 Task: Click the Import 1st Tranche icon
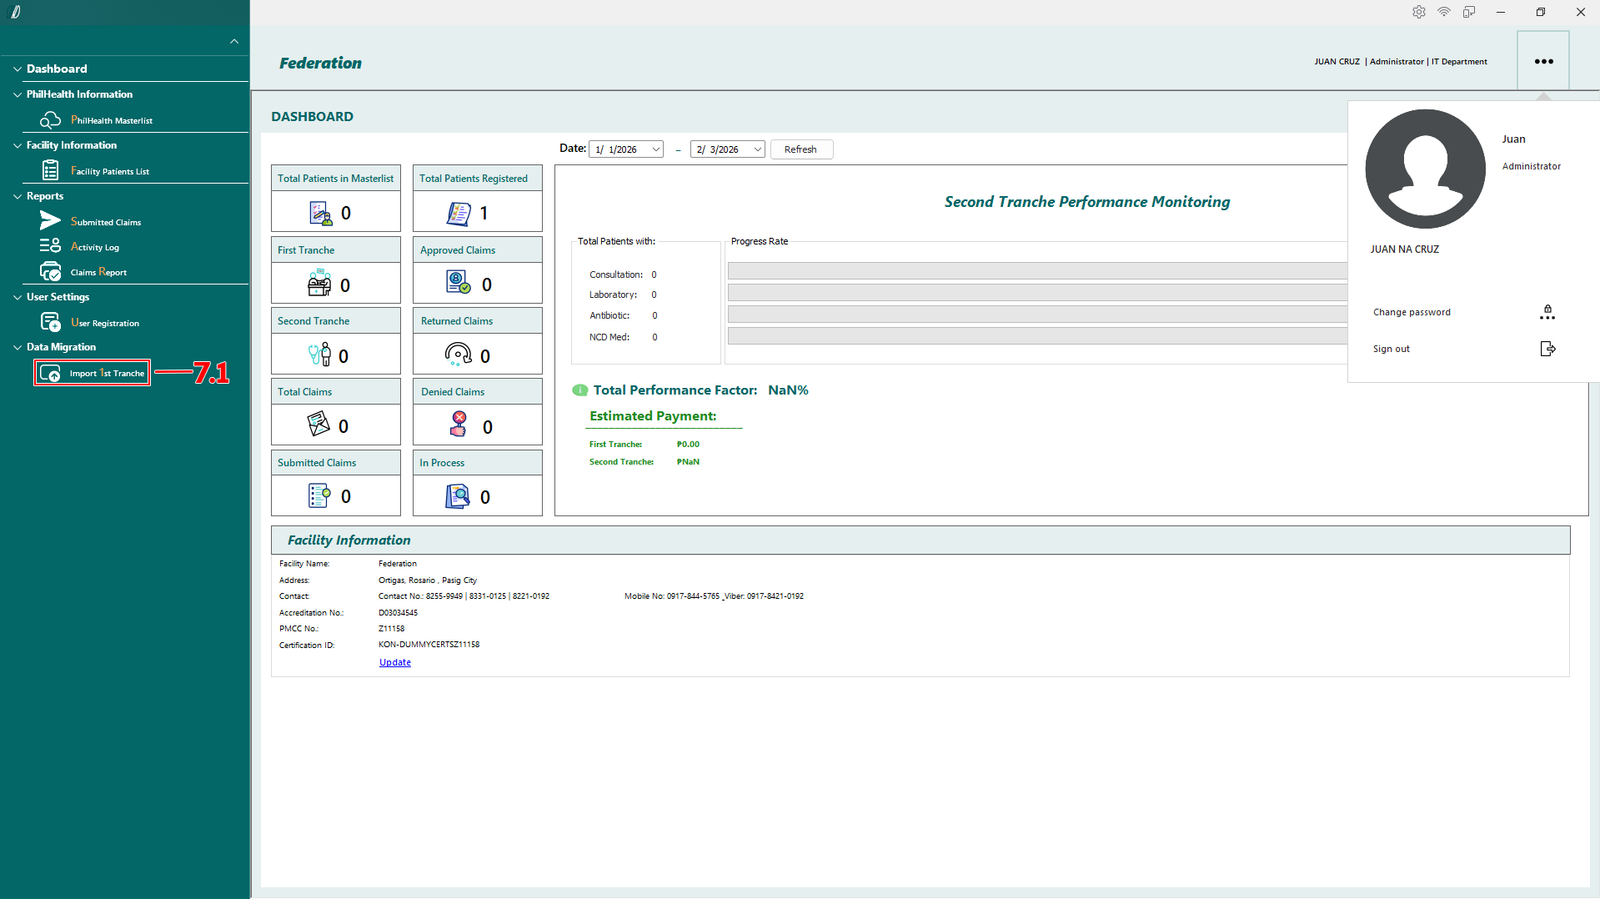(50, 374)
